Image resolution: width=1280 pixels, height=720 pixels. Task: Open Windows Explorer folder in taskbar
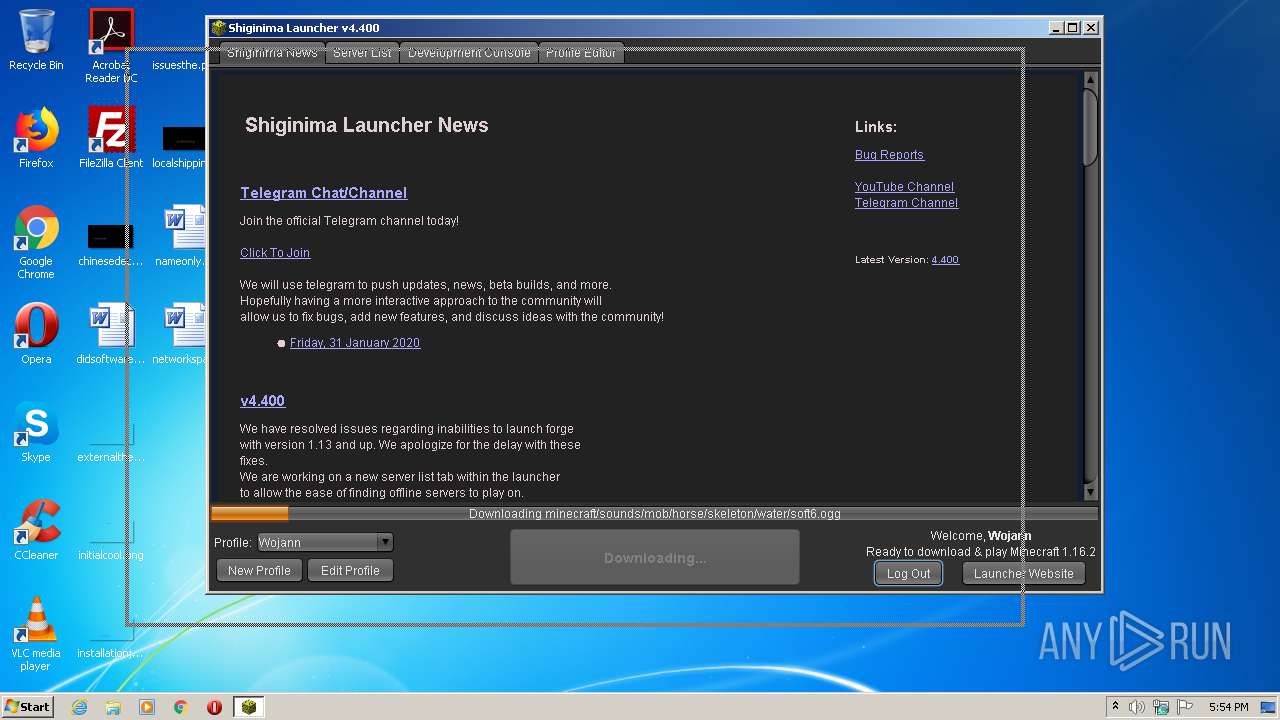pos(113,707)
